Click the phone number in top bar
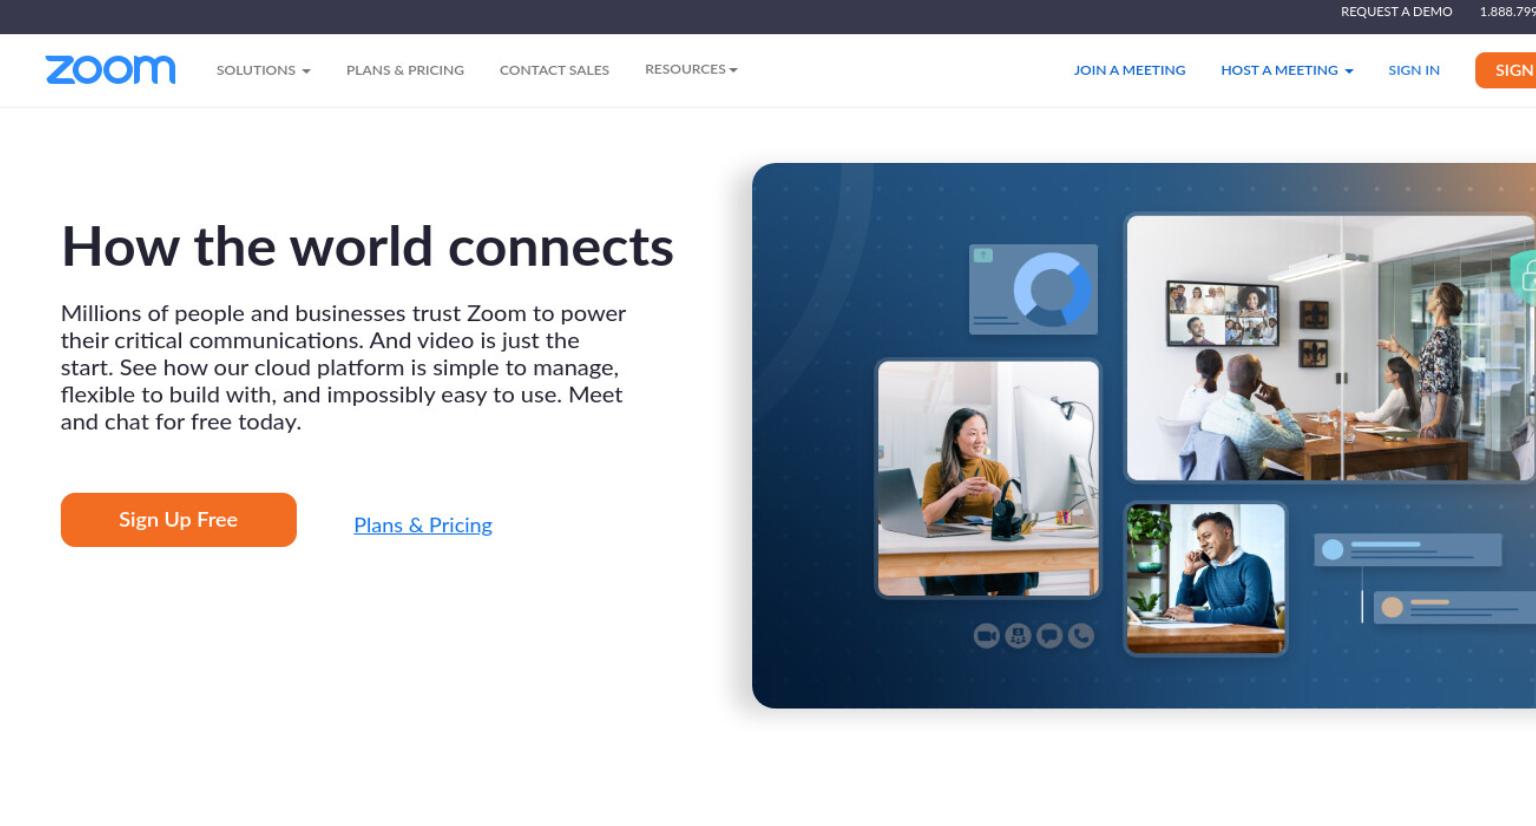This screenshot has height=826, width=1536. pyautogui.click(x=1508, y=12)
